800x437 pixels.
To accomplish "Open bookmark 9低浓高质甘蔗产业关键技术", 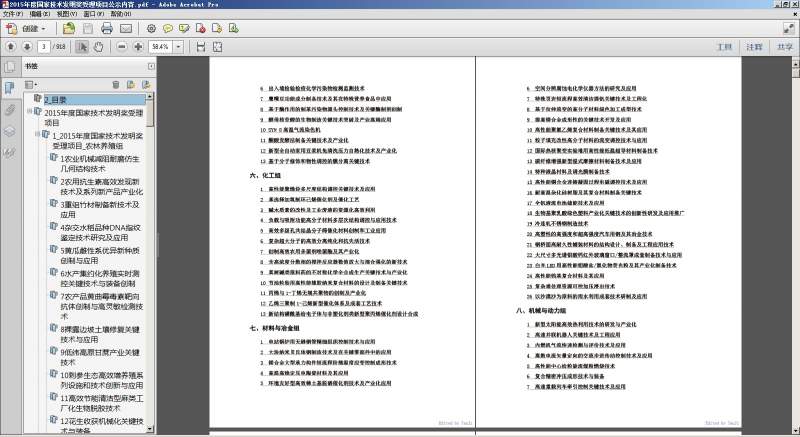I will pos(99,357).
